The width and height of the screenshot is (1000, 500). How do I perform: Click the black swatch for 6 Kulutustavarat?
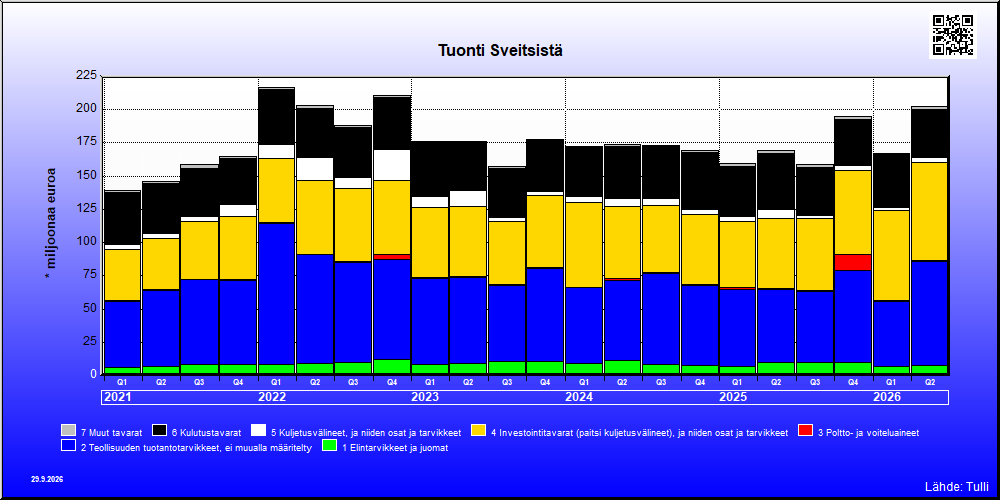159,431
